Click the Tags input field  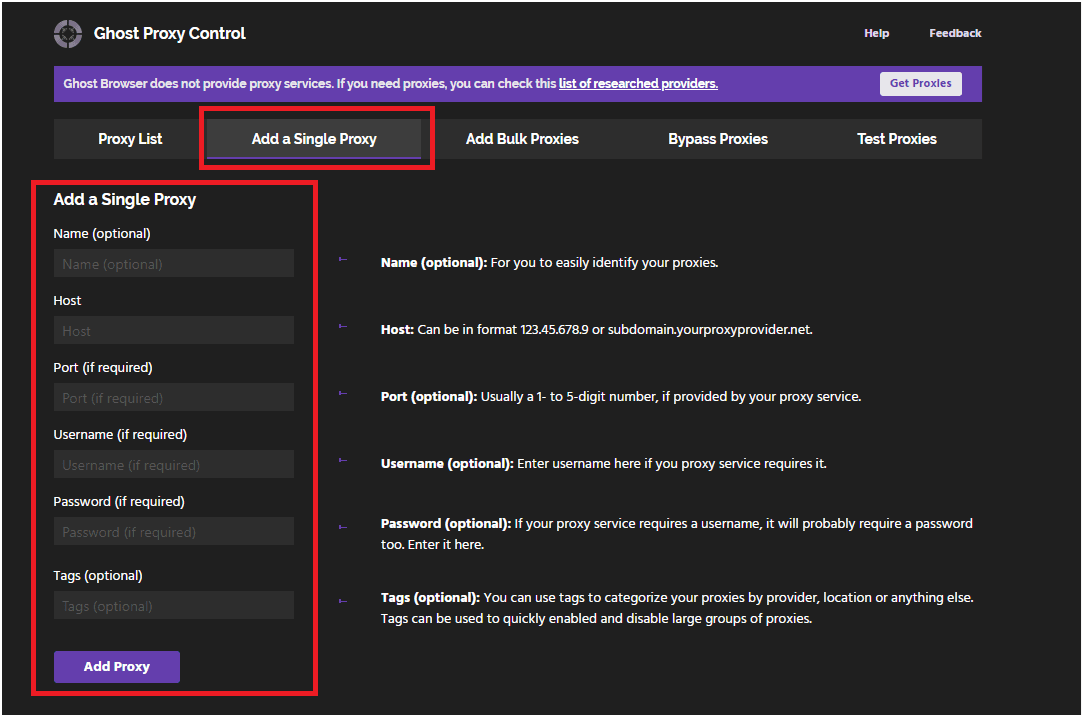[173, 605]
